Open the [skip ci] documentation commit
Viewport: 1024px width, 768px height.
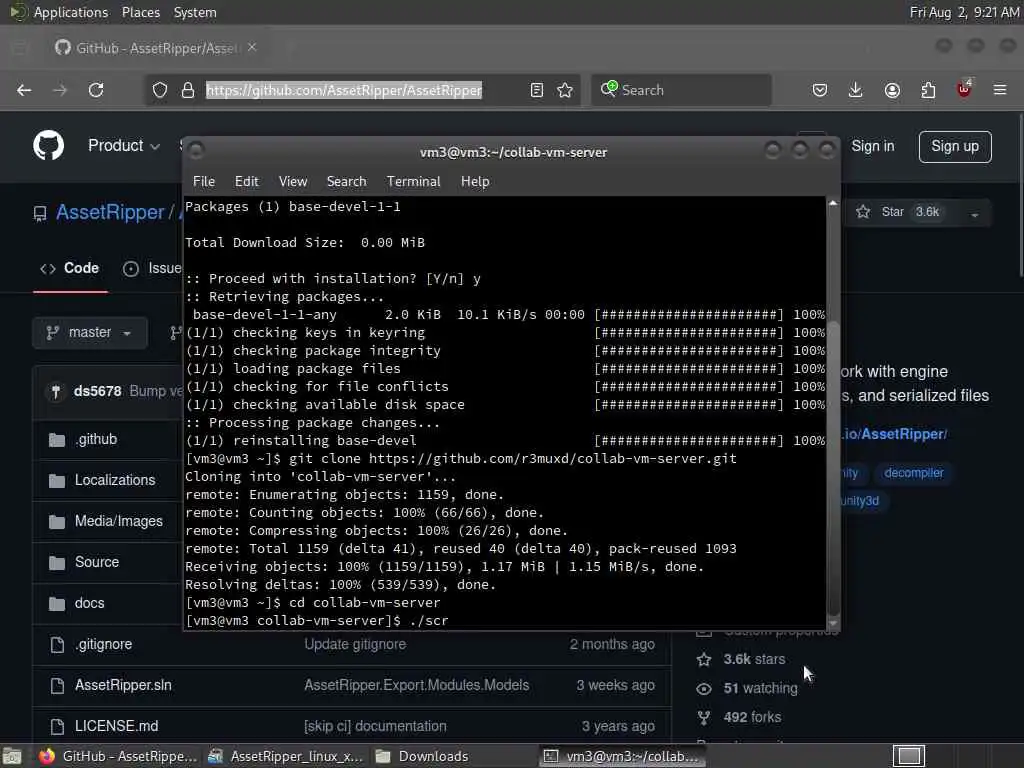(x=375, y=726)
